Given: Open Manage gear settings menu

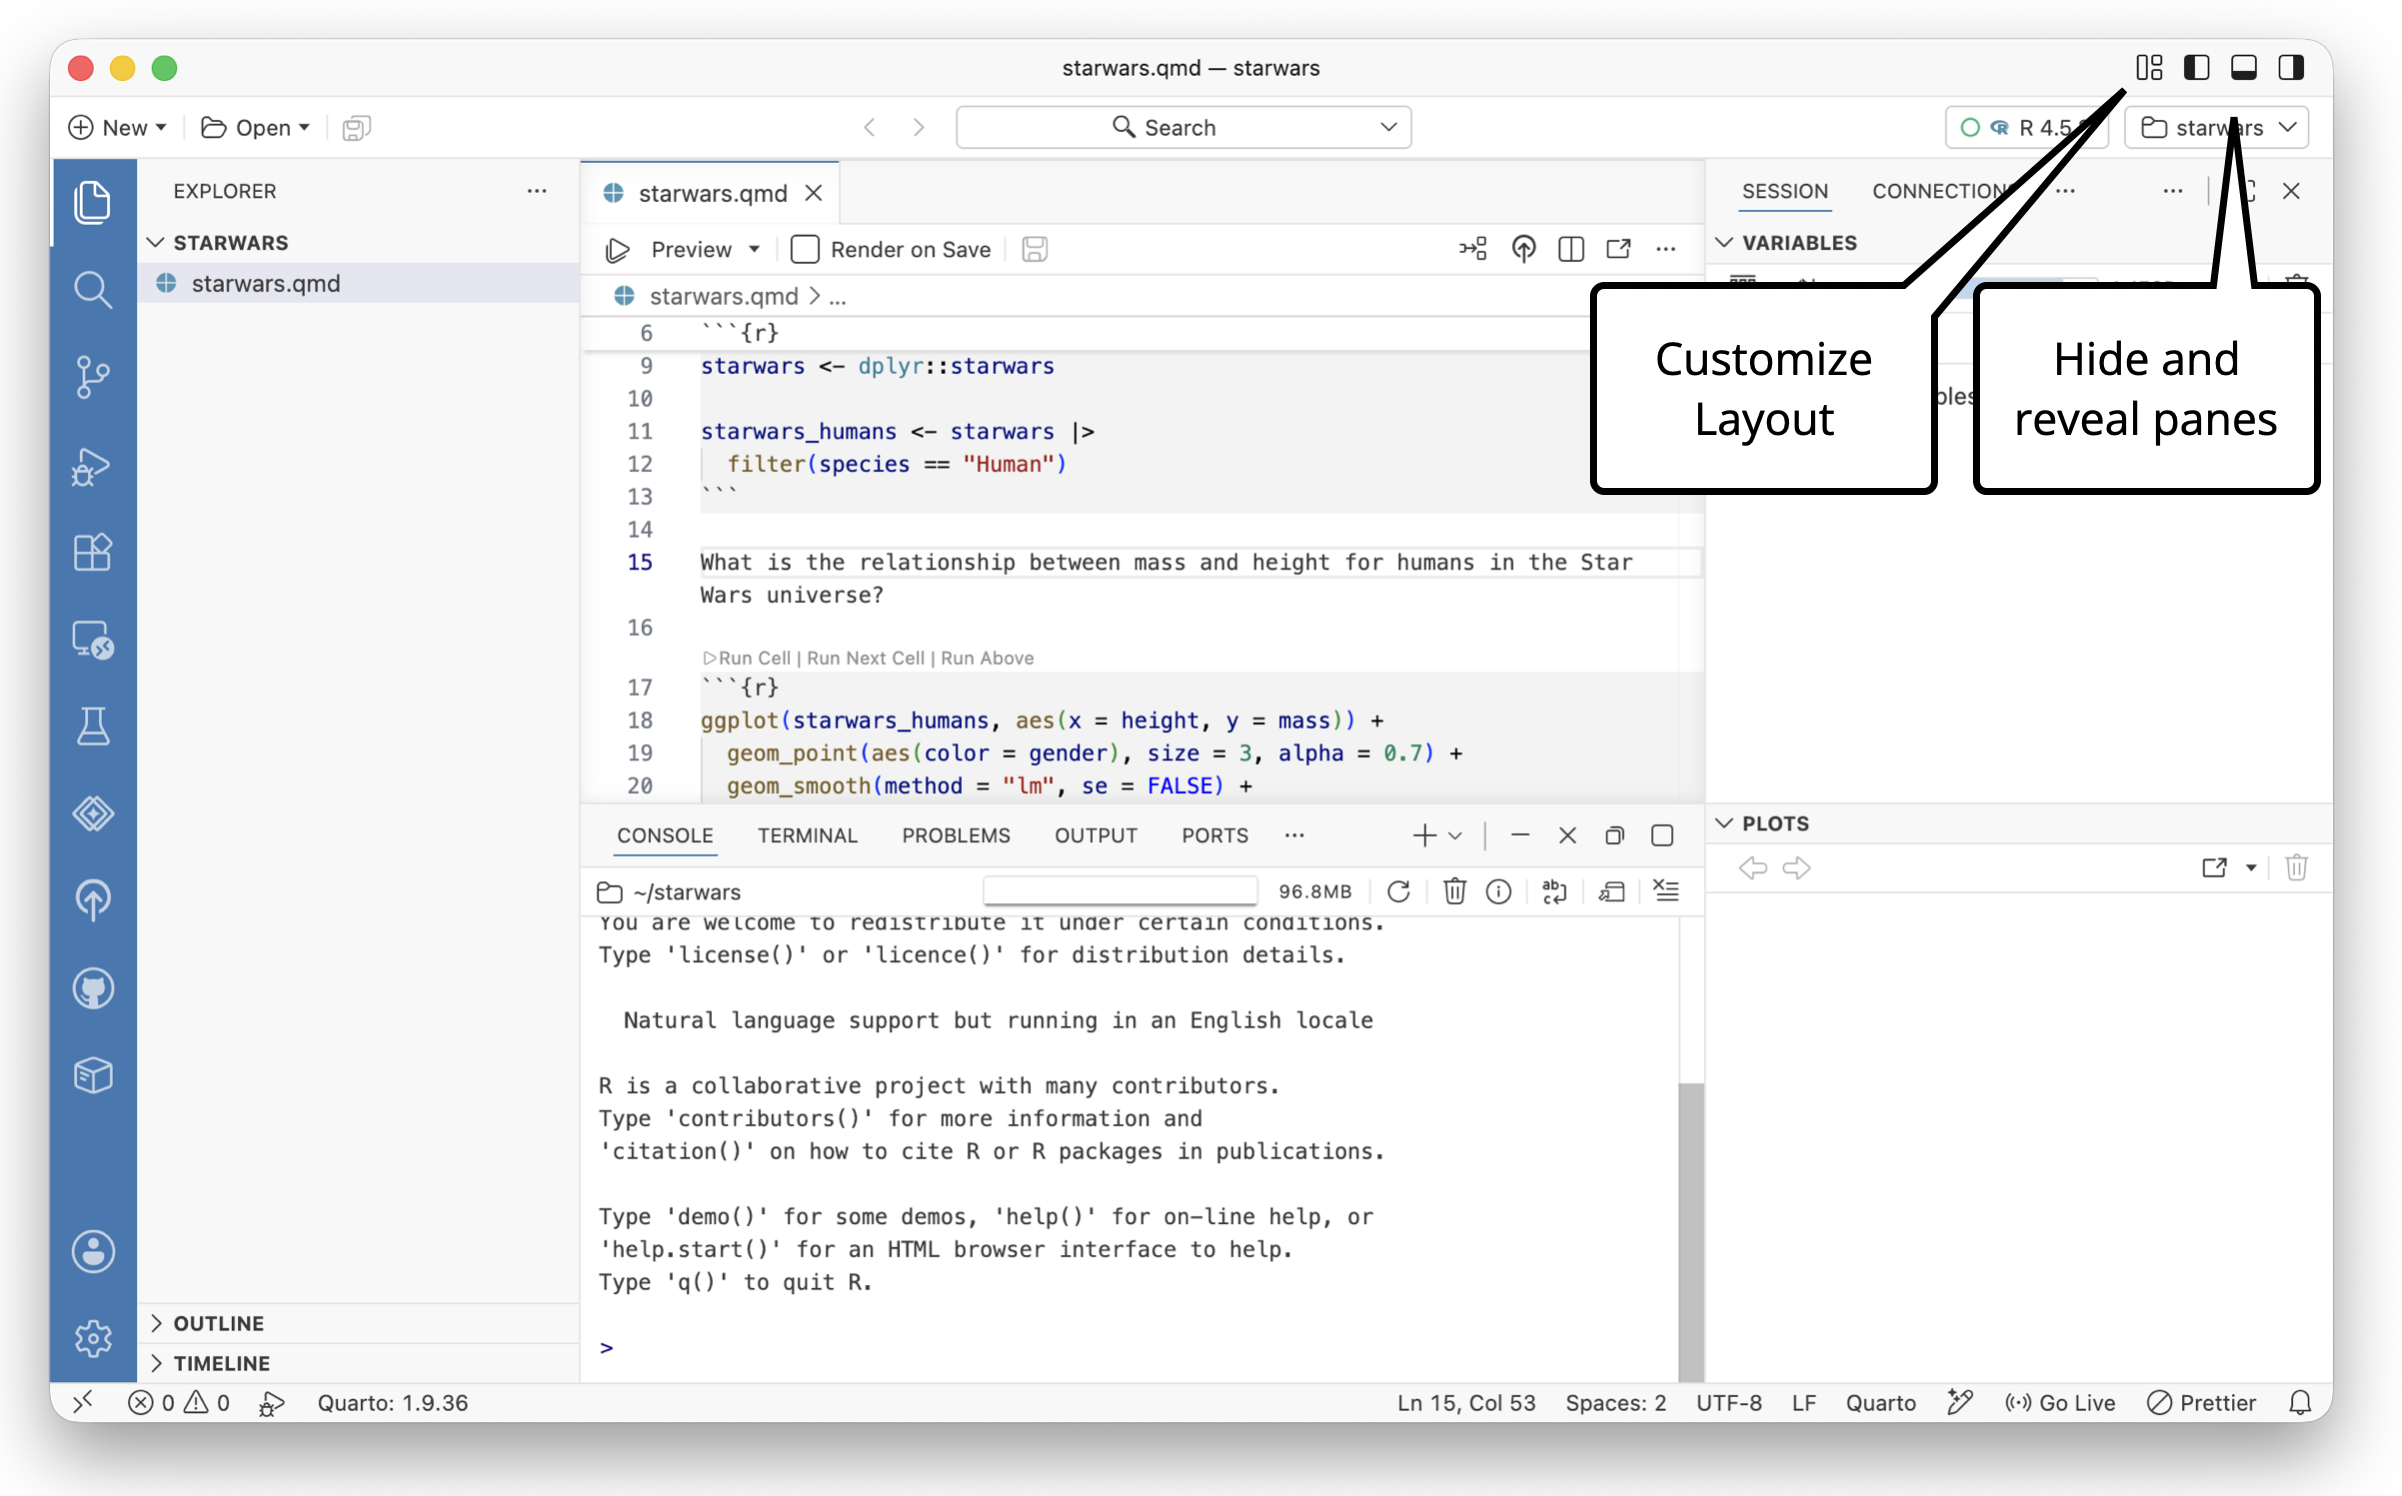Looking at the screenshot, I should click(92, 1338).
